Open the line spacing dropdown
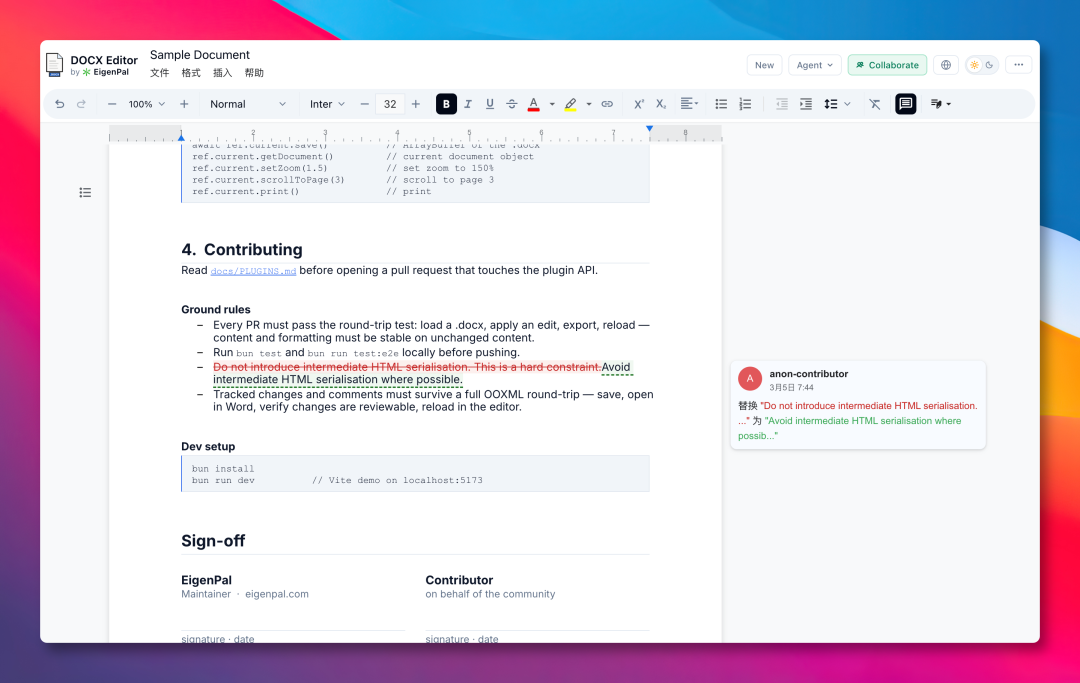 (x=837, y=104)
